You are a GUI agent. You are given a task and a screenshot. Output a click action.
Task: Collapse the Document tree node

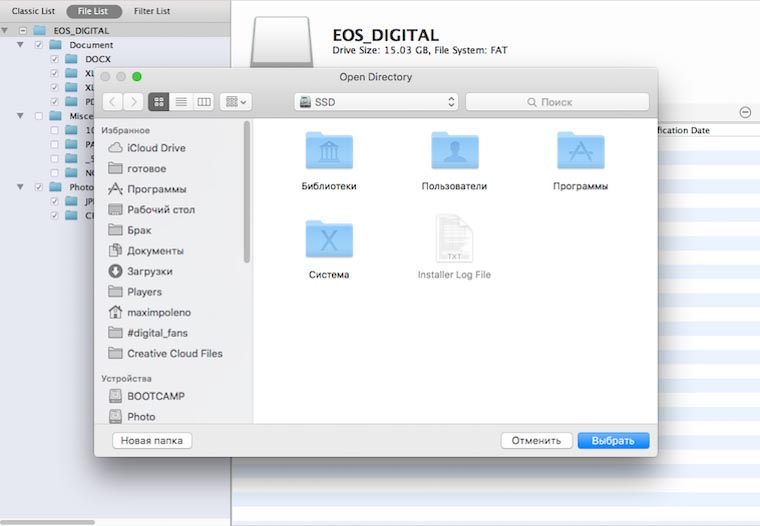[20, 45]
